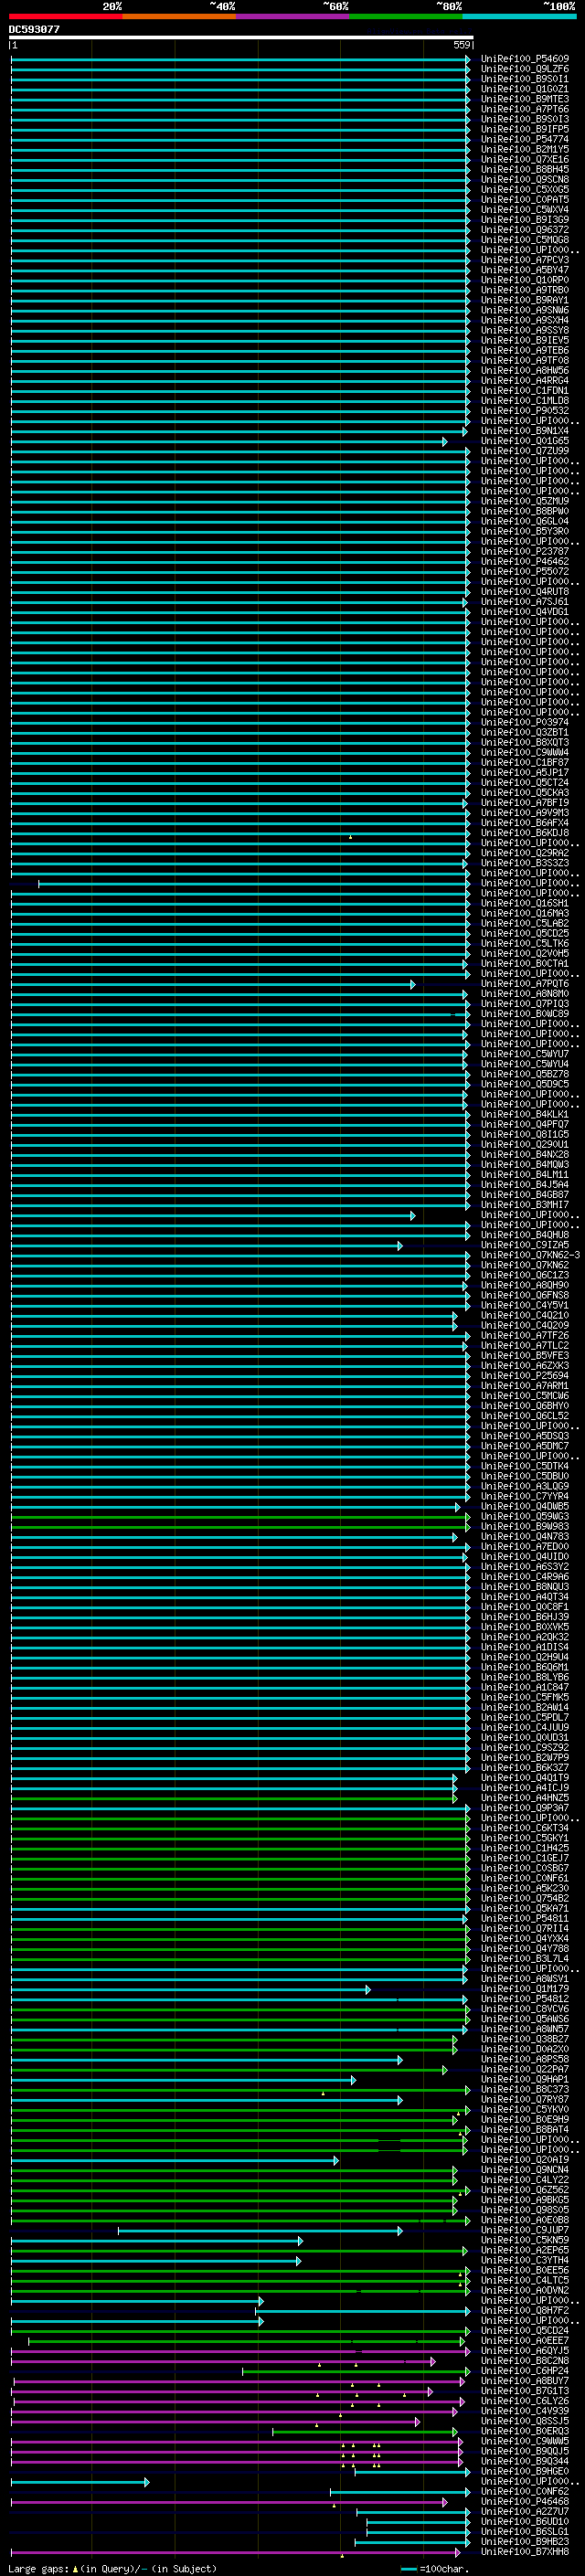Select hit UniRef100_A6S3Y2
The height and width of the screenshot is (2576, 585).
pos(525,1567)
